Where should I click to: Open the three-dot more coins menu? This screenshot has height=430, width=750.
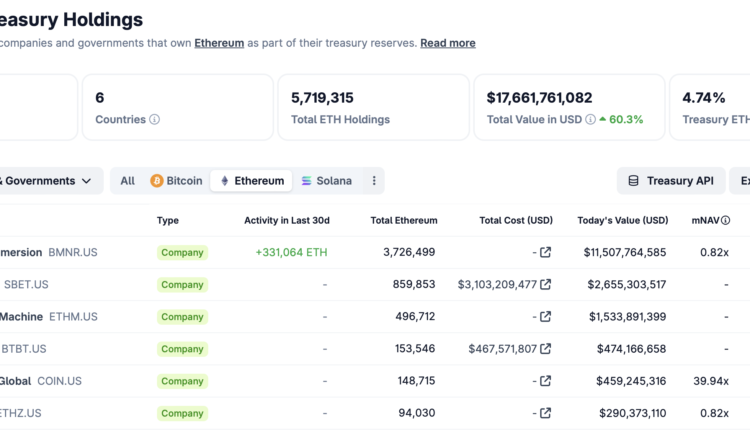(x=374, y=181)
